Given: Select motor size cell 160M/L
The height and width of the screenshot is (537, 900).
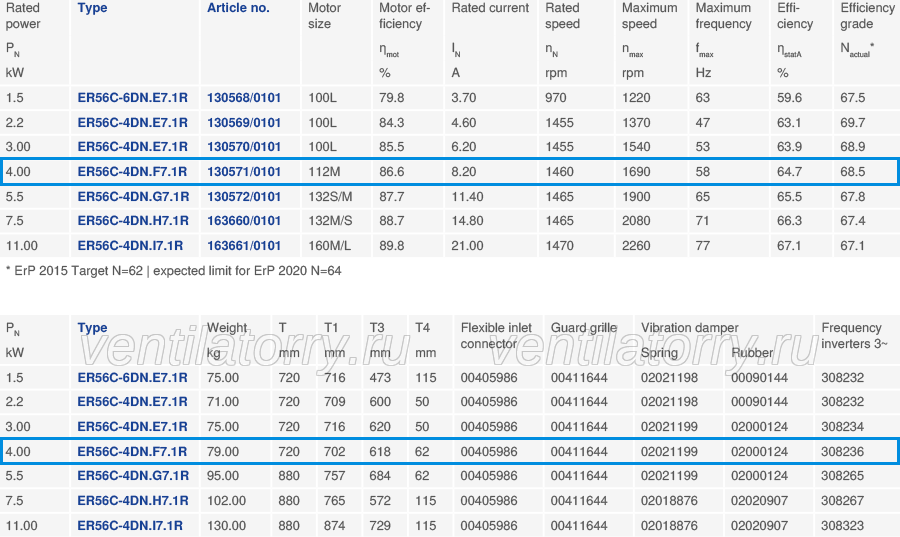Looking at the screenshot, I should click(x=329, y=246).
